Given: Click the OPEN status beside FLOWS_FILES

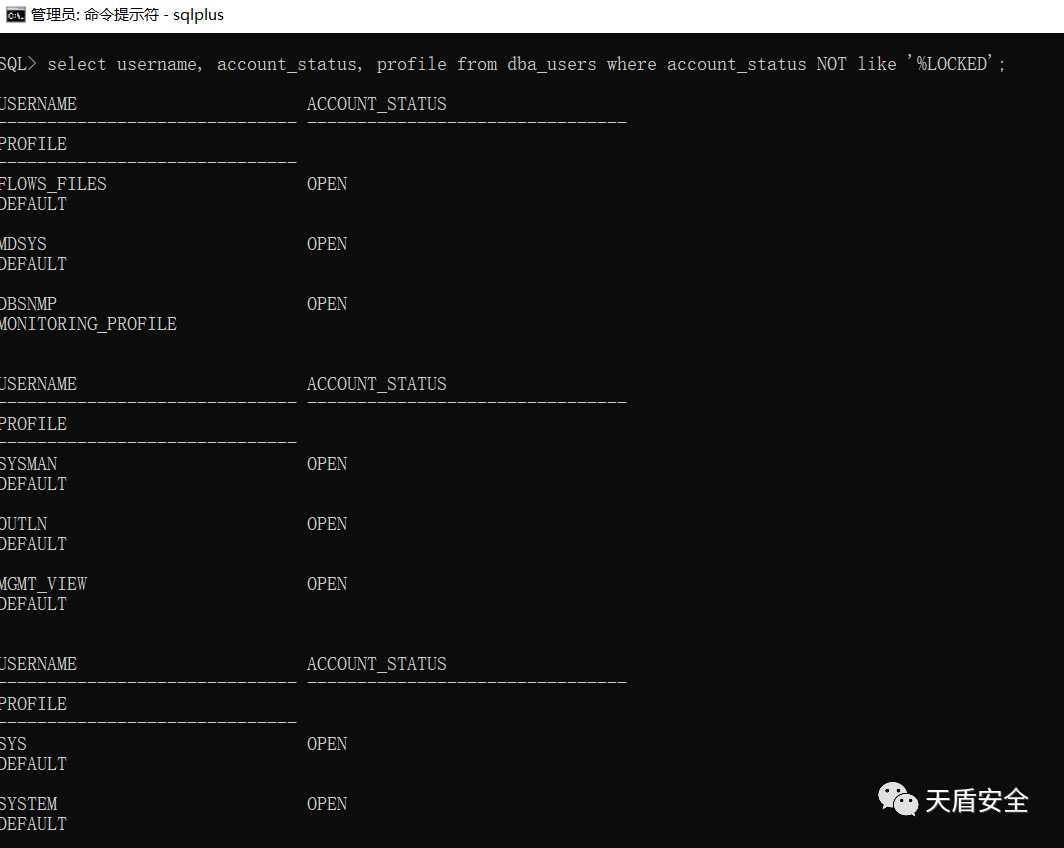Looking at the screenshot, I should [327, 184].
